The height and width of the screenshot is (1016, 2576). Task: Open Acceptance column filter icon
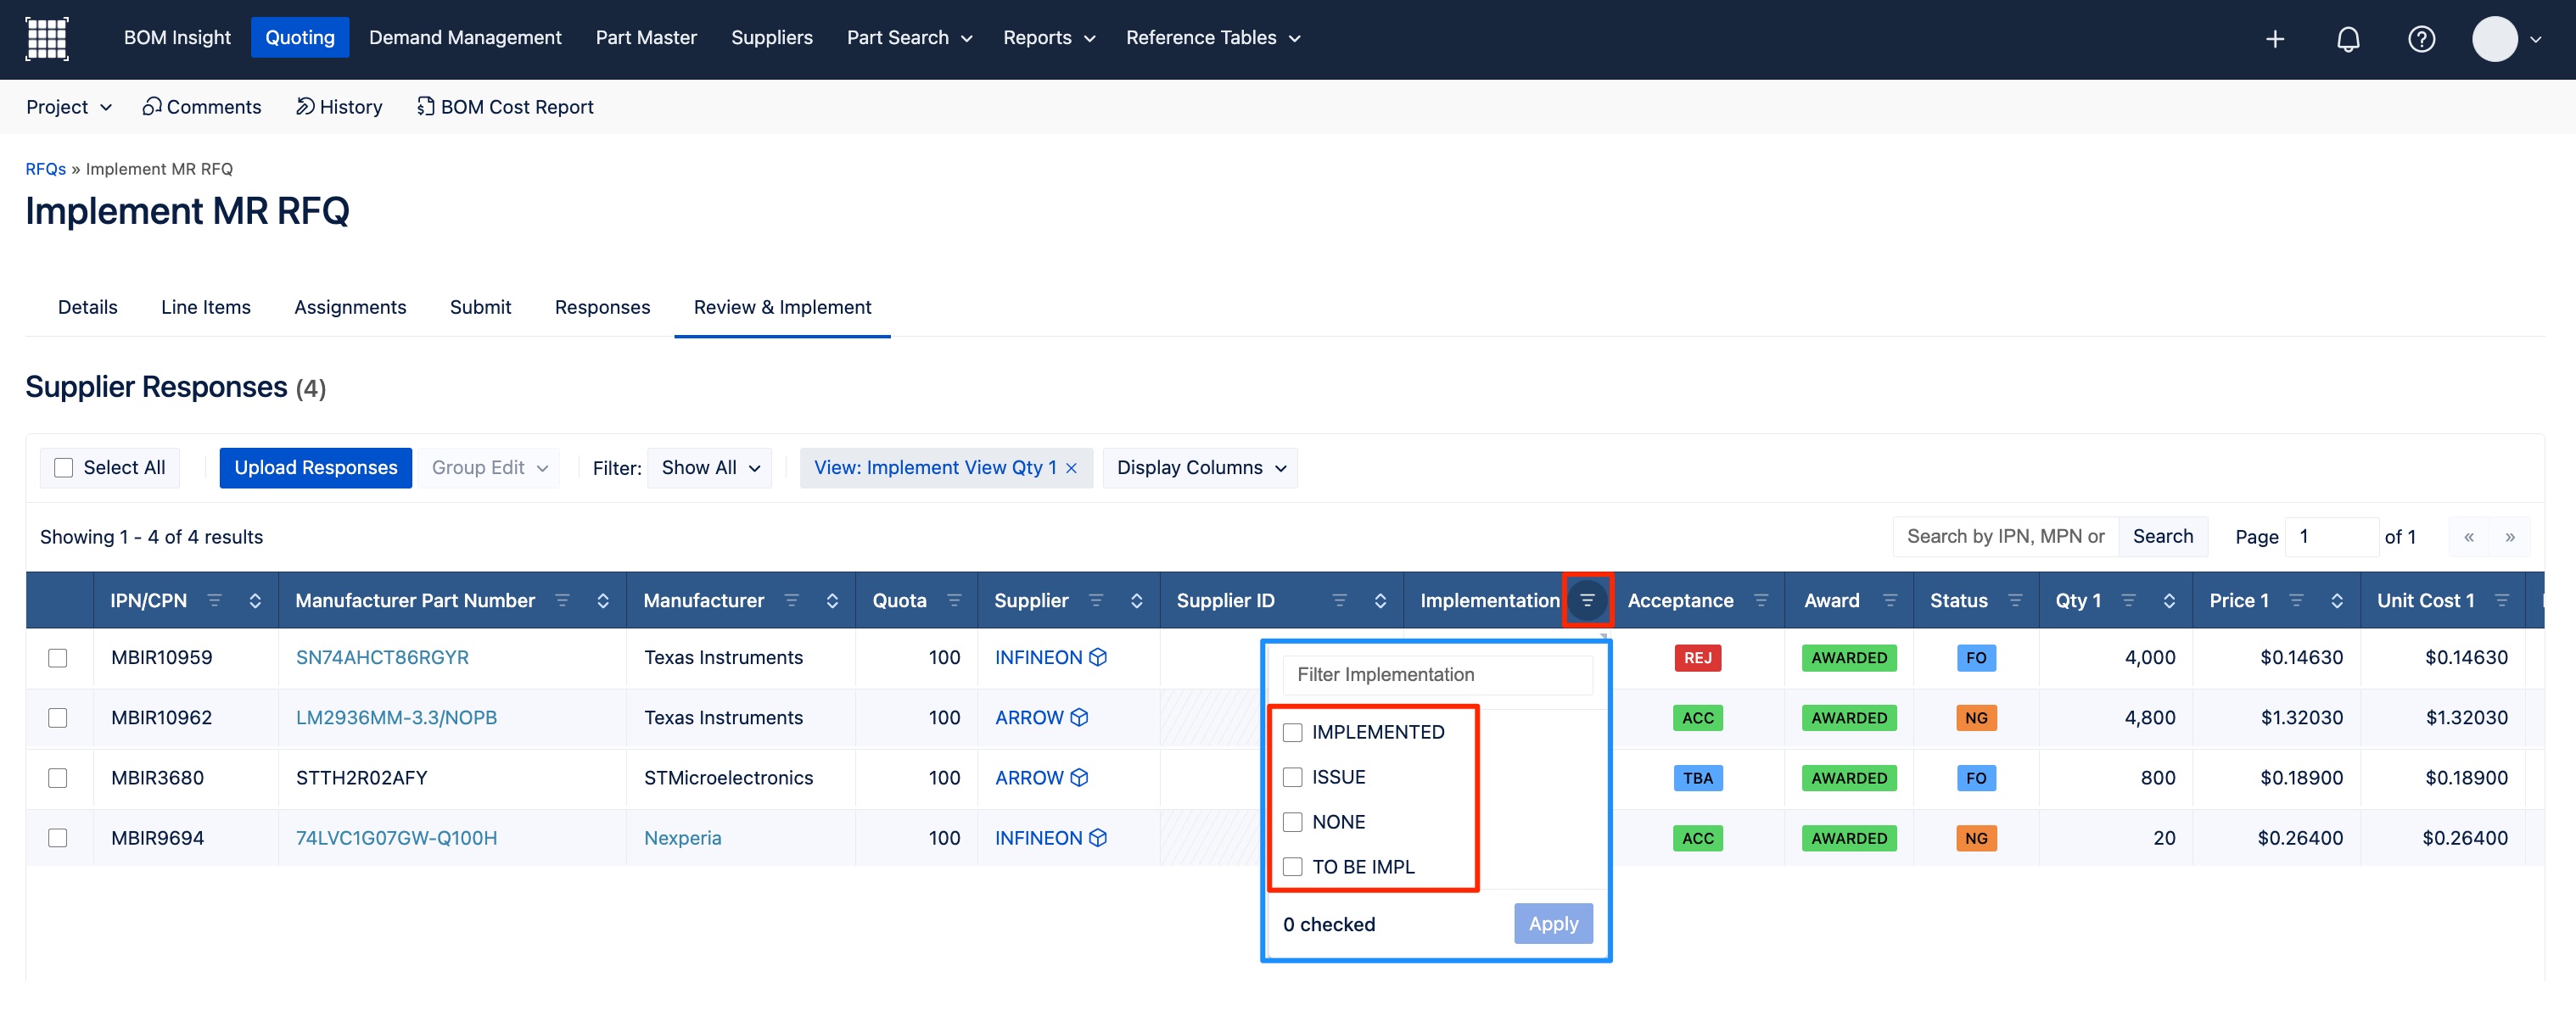1761,600
